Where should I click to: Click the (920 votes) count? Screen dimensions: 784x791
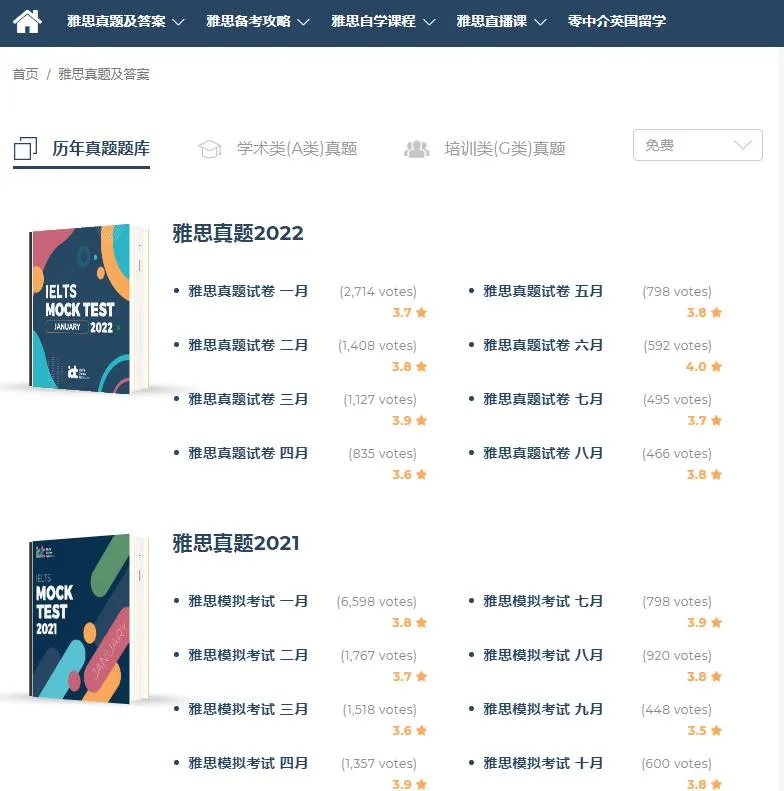tap(677, 656)
